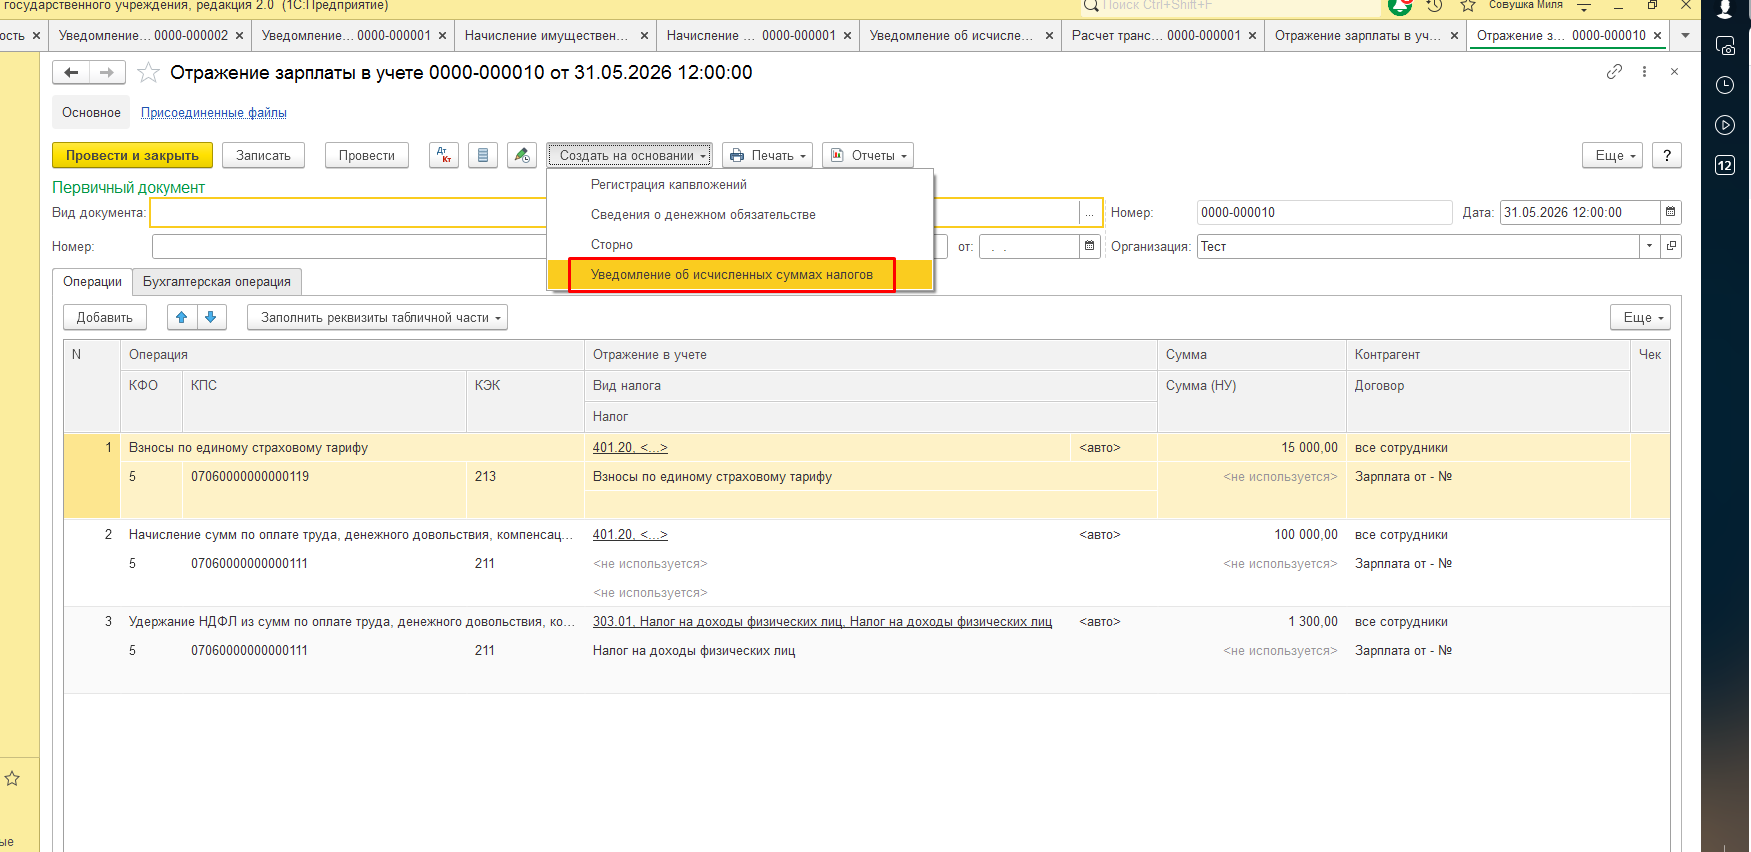Click the Вид документа ellipsis selector
Image resolution: width=1751 pixels, height=852 pixels.
point(1090,212)
